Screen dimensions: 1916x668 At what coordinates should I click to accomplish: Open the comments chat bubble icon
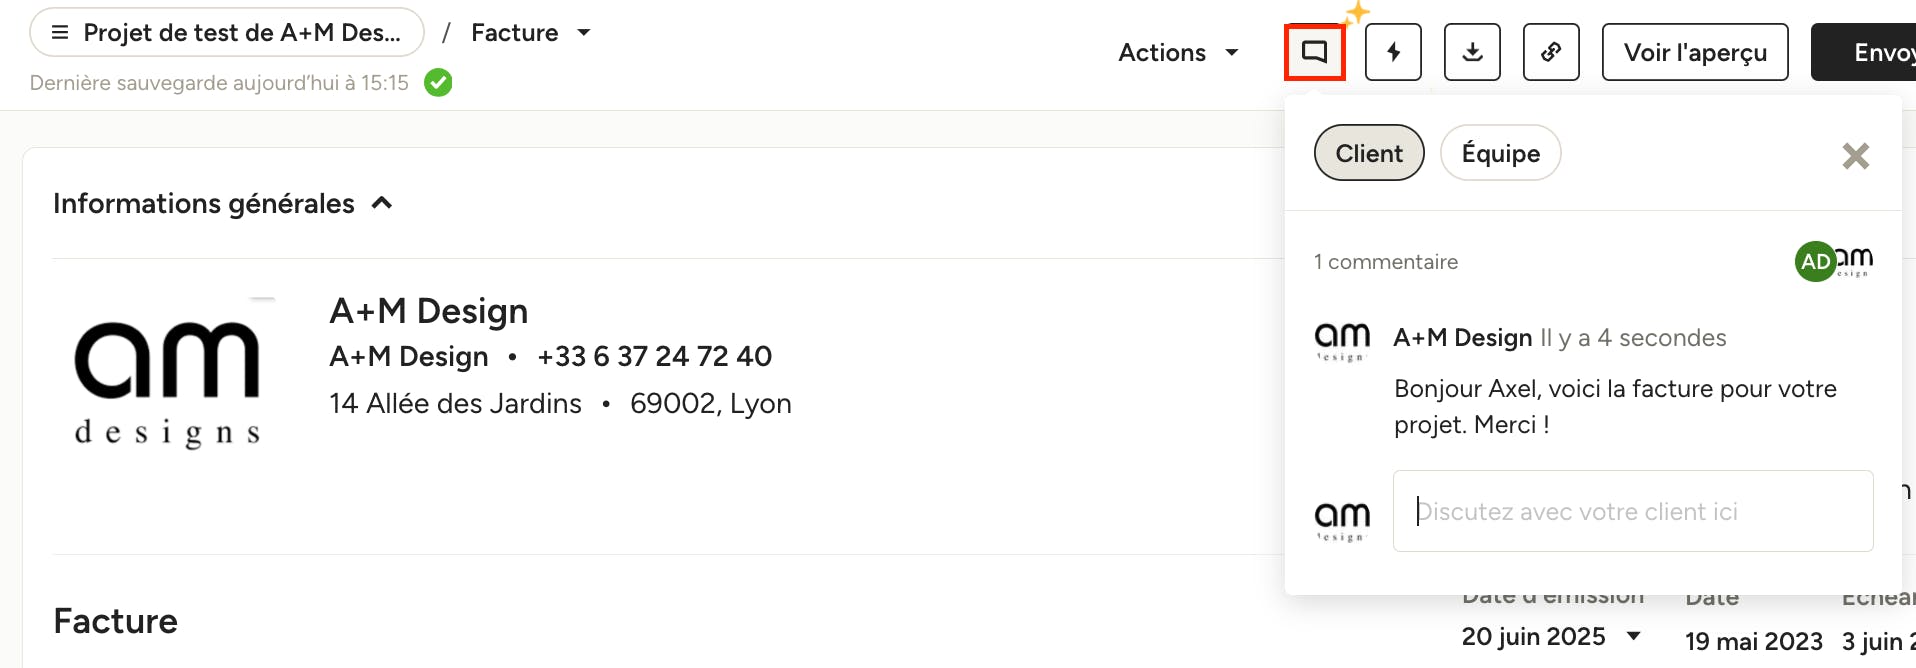1314,52
